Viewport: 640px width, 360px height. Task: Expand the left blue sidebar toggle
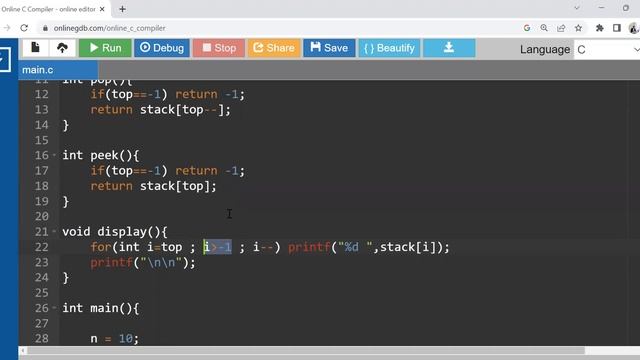[5, 60]
